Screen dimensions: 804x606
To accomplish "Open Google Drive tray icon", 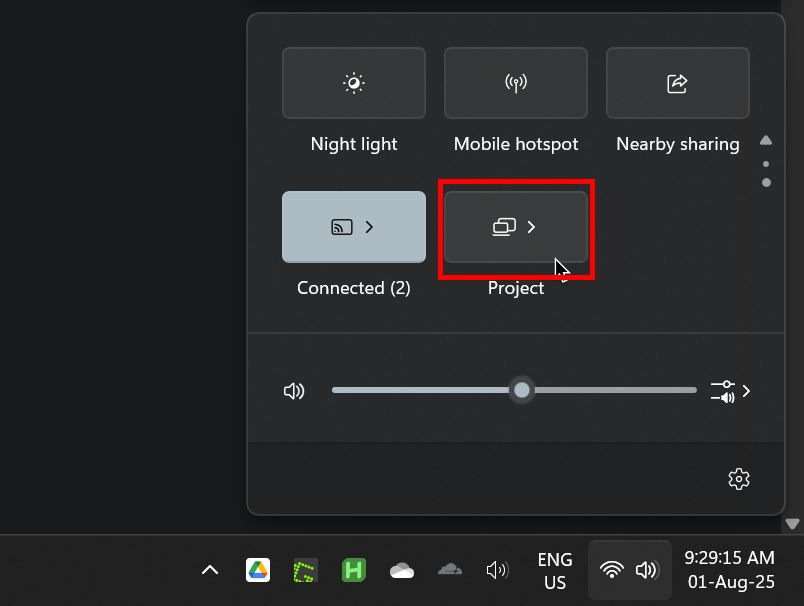I will pyautogui.click(x=258, y=570).
